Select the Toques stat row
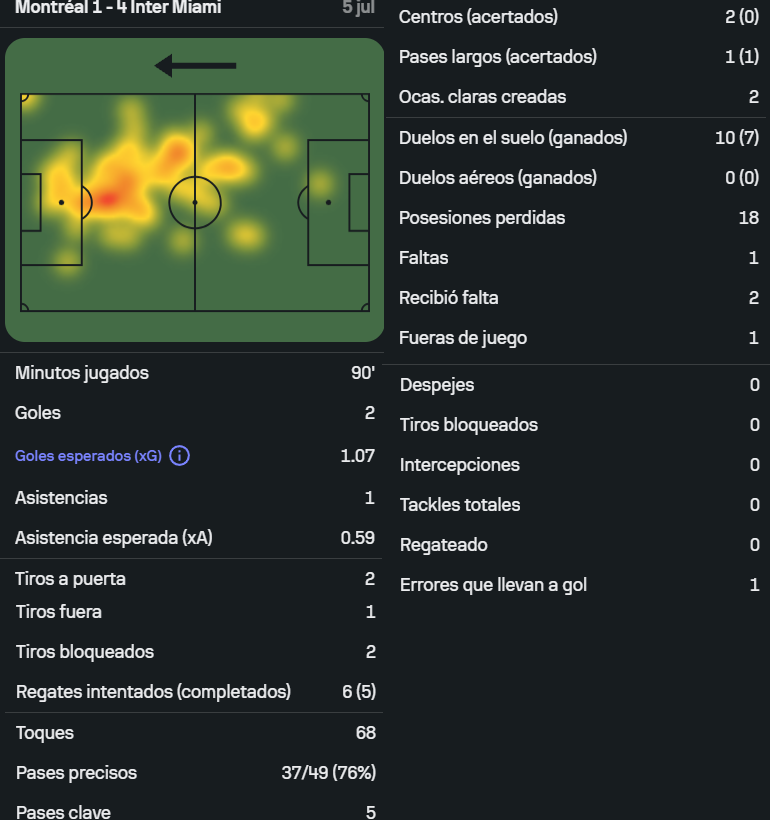The height and width of the screenshot is (820, 770). [195, 733]
